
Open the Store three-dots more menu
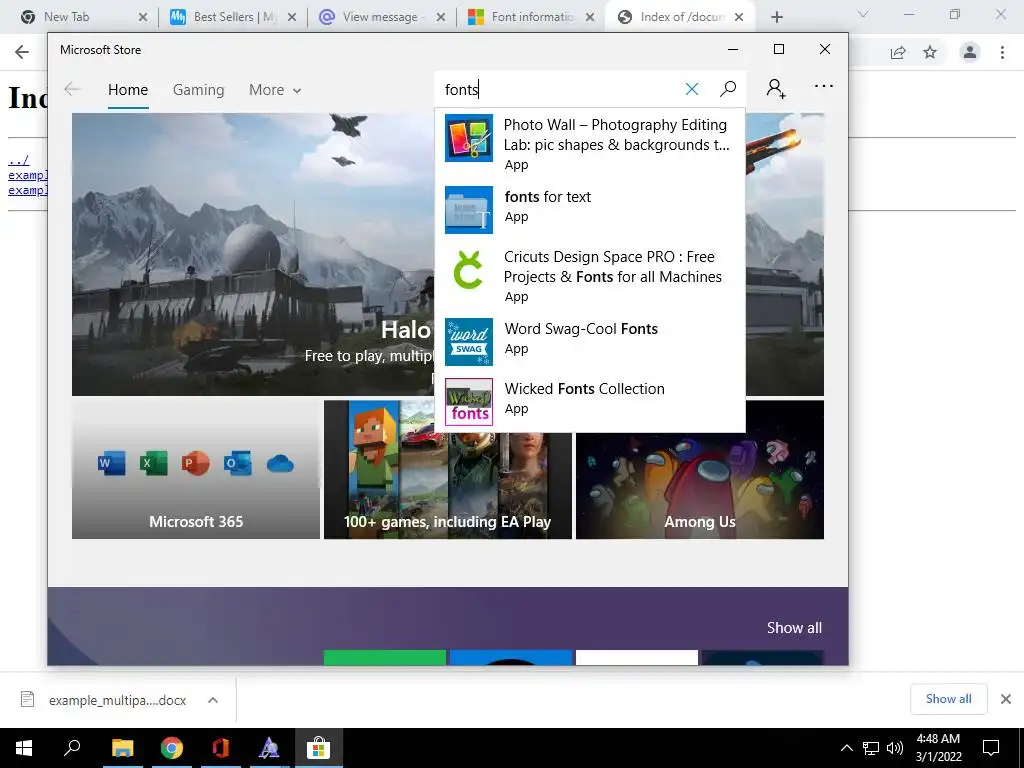[x=824, y=86]
